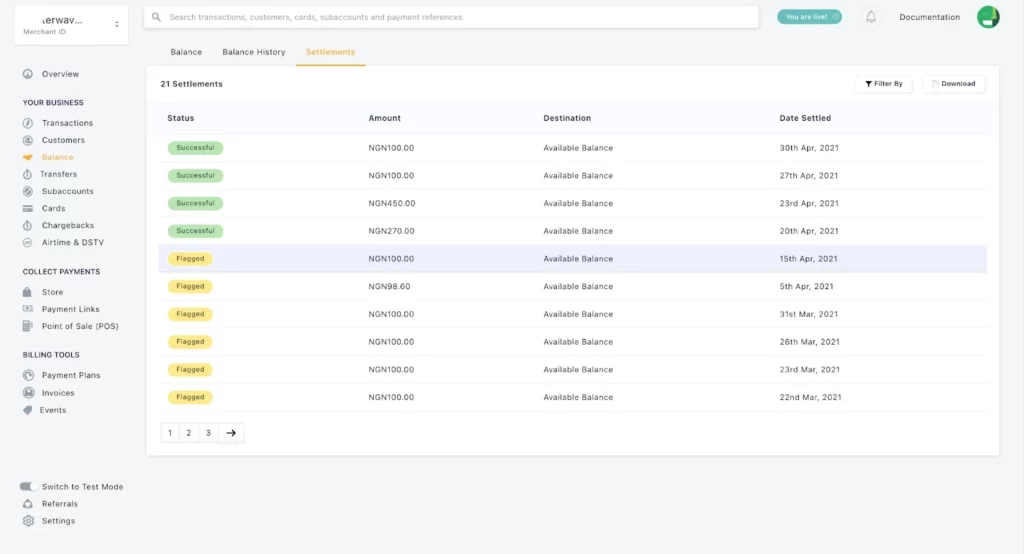1024x554 pixels.
Task: Go to page 2
Action: pos(189,432)
